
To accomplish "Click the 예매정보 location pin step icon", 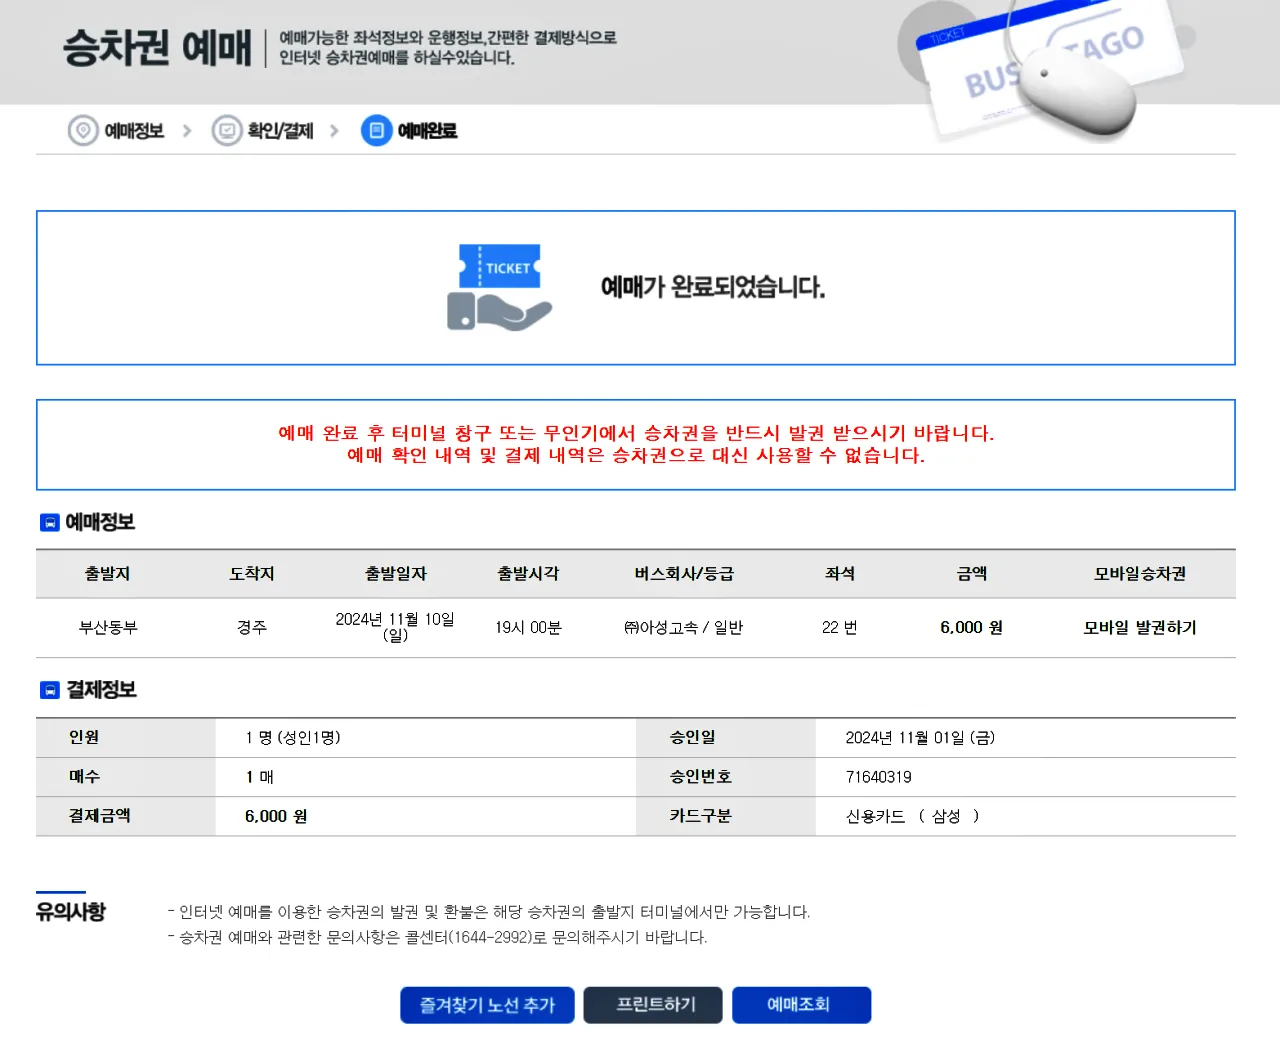I will (x=82, y=130).
